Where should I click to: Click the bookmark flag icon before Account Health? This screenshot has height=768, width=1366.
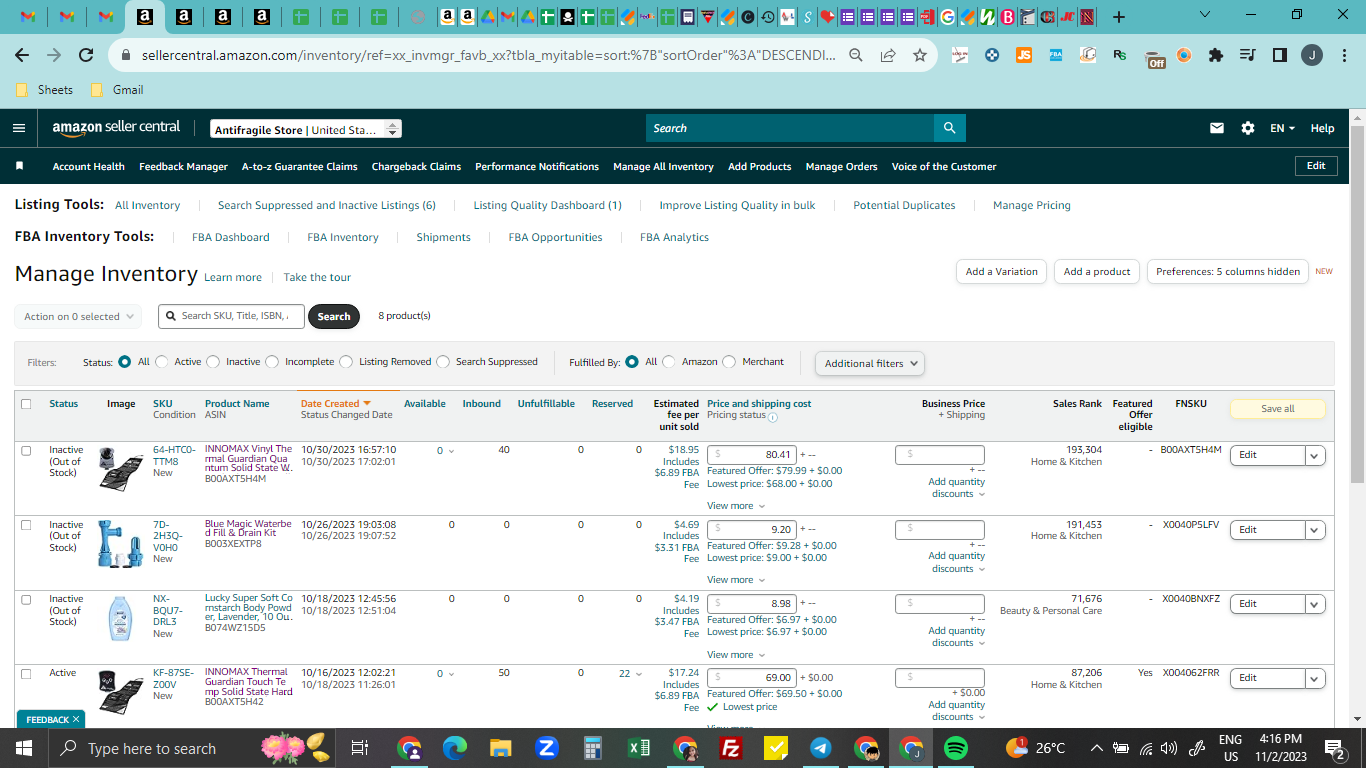(19, 166)
